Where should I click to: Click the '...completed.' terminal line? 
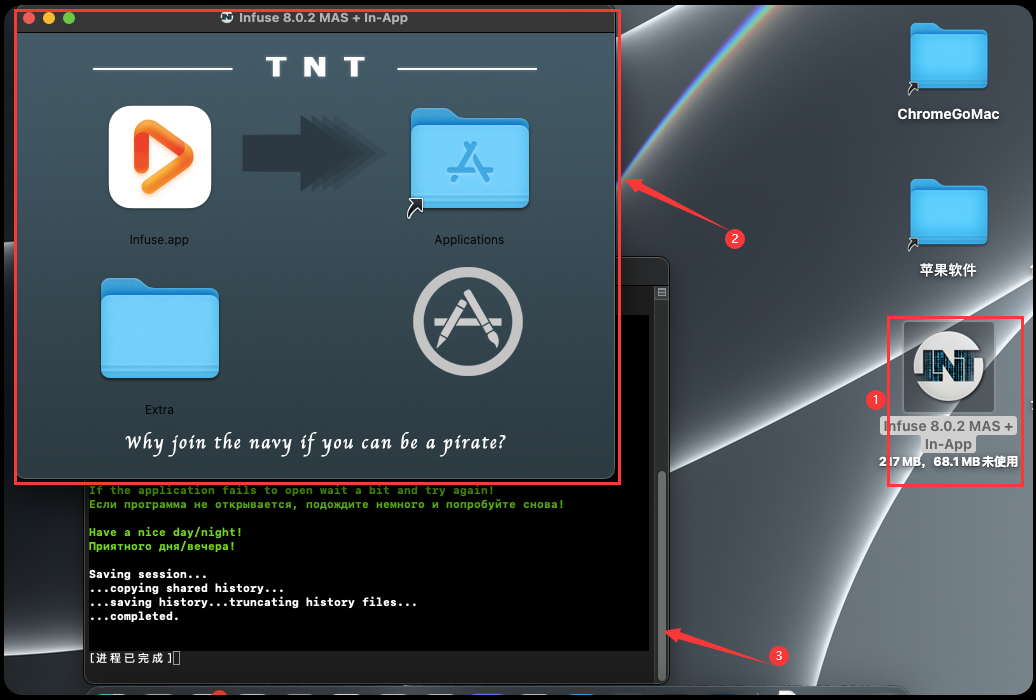pyautogui.click(x=134, y=616)
